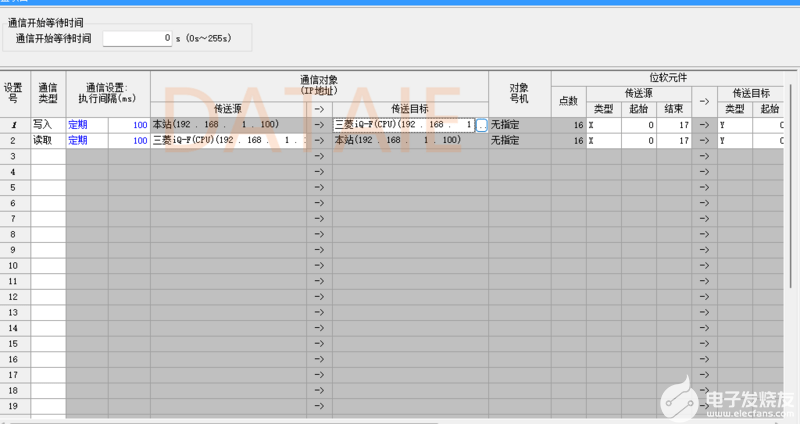
Task: Click source type X in row 2
Action: point(604,140)
